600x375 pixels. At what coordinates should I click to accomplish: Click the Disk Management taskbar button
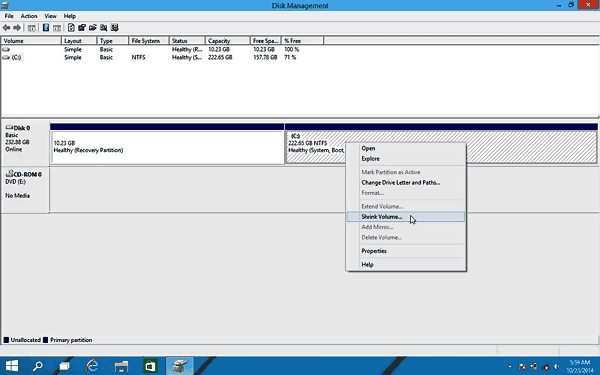coord(179,366)
